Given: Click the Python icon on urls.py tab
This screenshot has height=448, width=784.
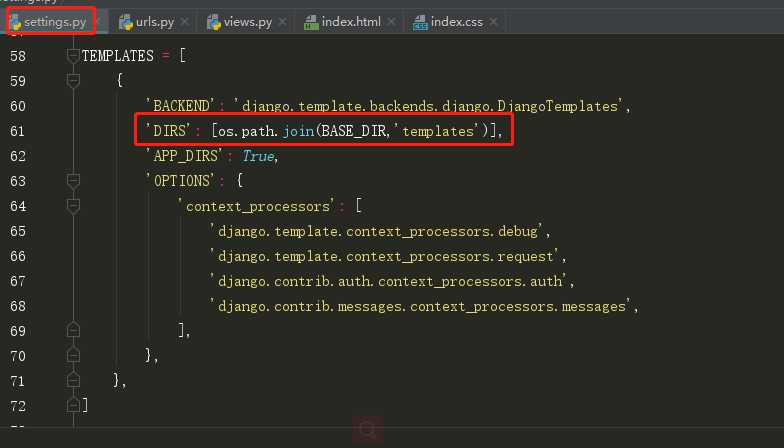Looking at the screenshot, I should [x=126, y=22].
